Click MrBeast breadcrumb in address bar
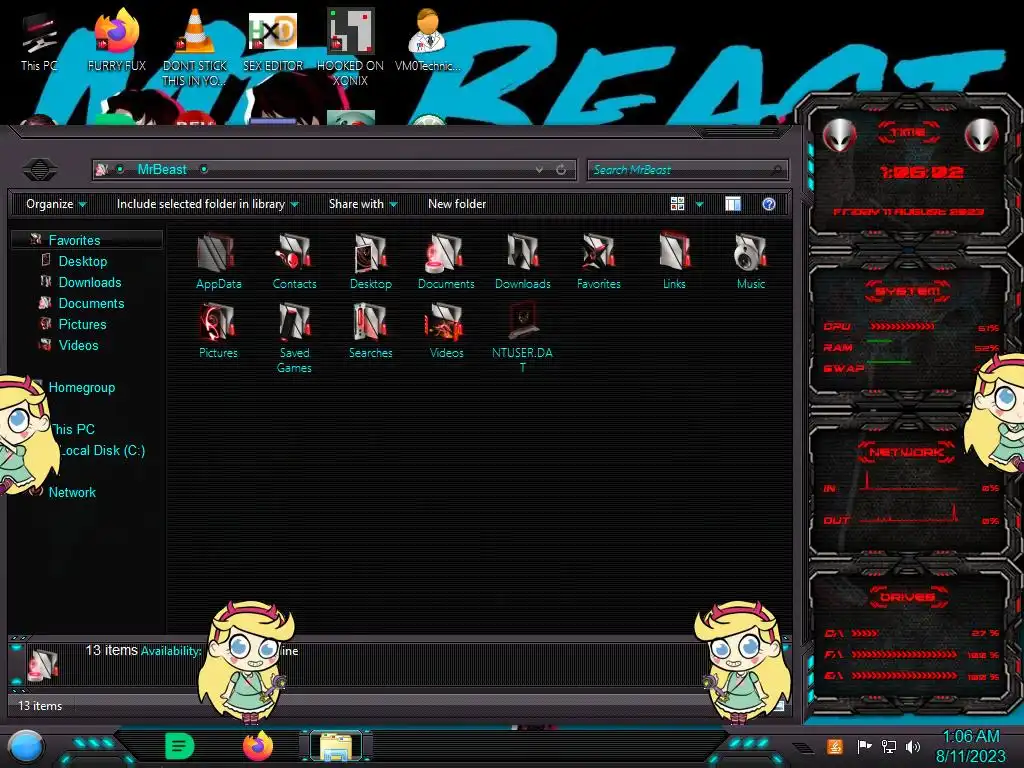This screenshot has height=768, width=1024. pos(162,170)
